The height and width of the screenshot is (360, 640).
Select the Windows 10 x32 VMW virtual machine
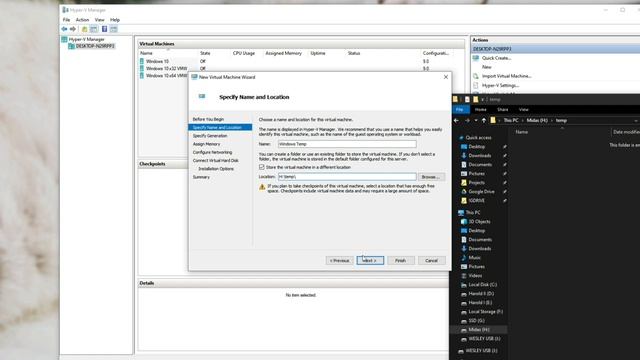click(166, 69)
